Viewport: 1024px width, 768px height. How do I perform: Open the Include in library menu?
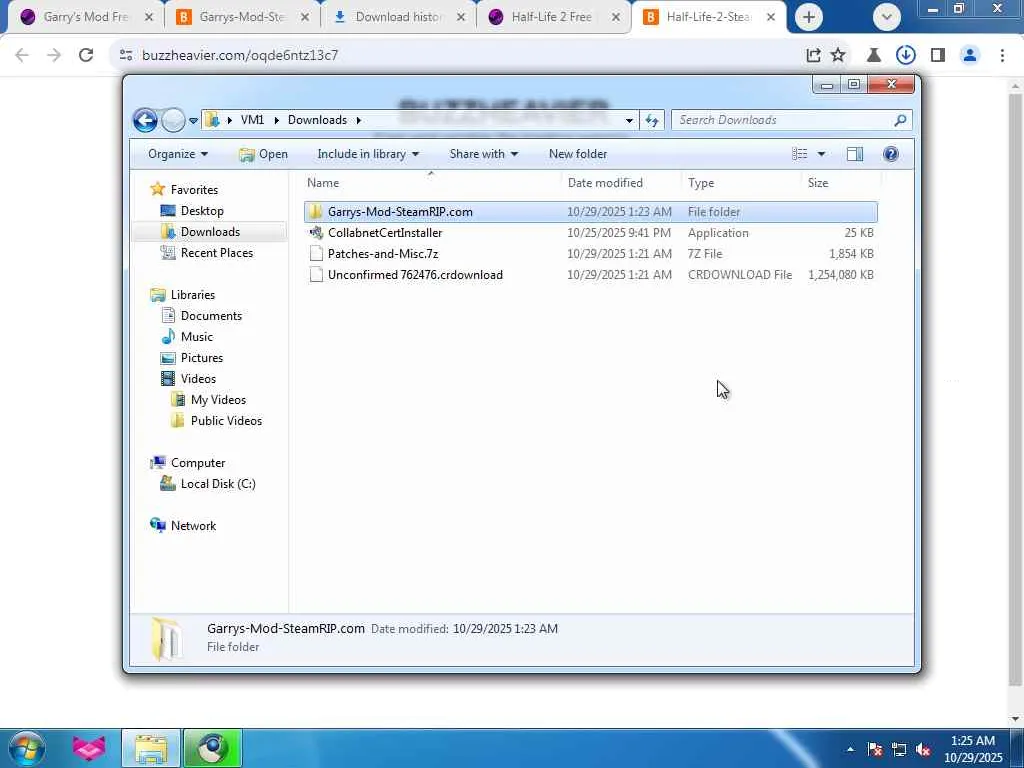[368, 154]
